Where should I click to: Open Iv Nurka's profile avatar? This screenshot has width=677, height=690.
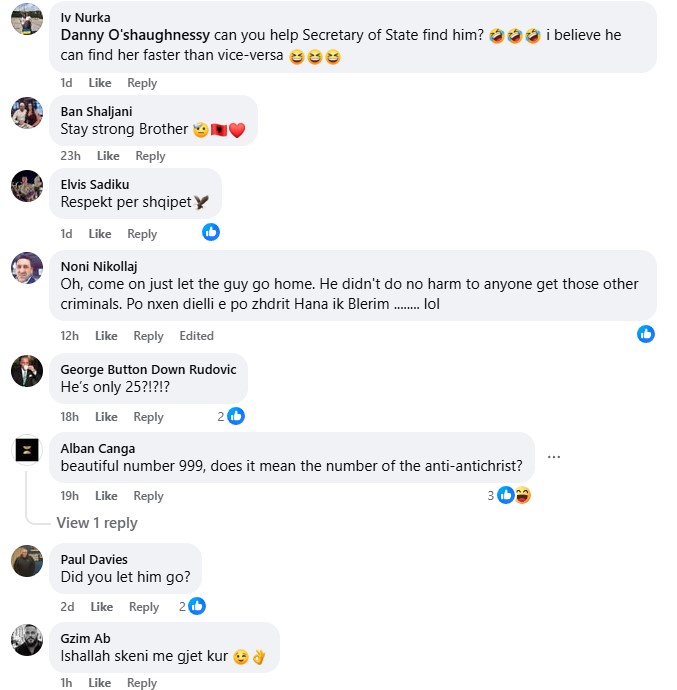(27, 20)
